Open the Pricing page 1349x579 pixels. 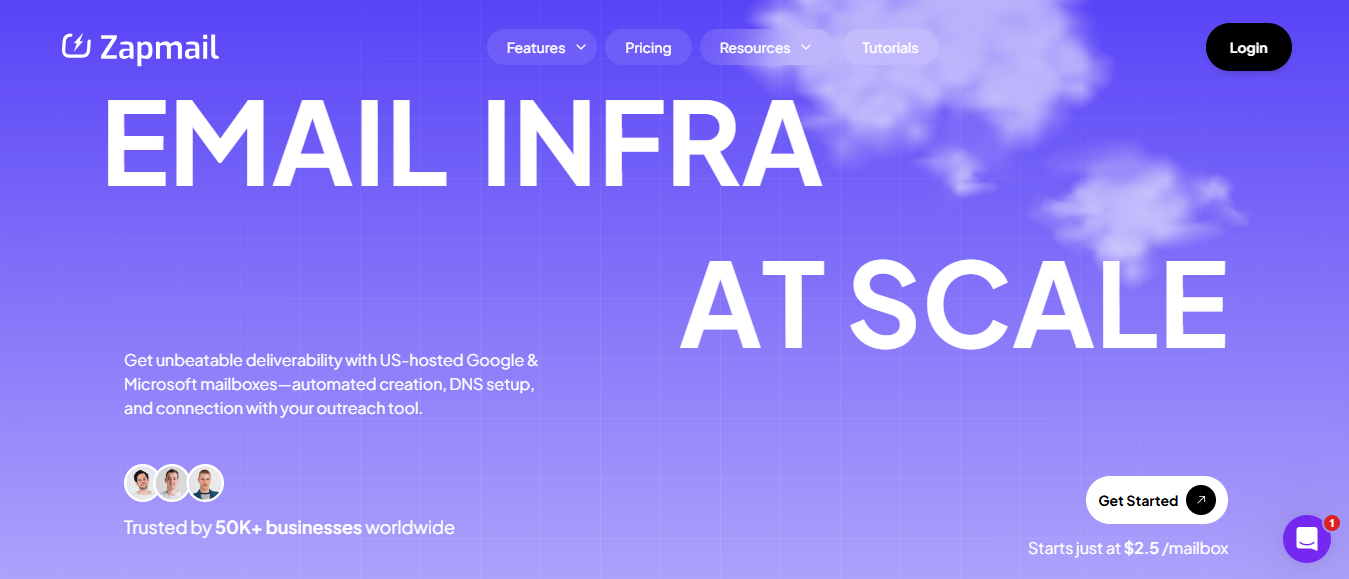point(648,47)
